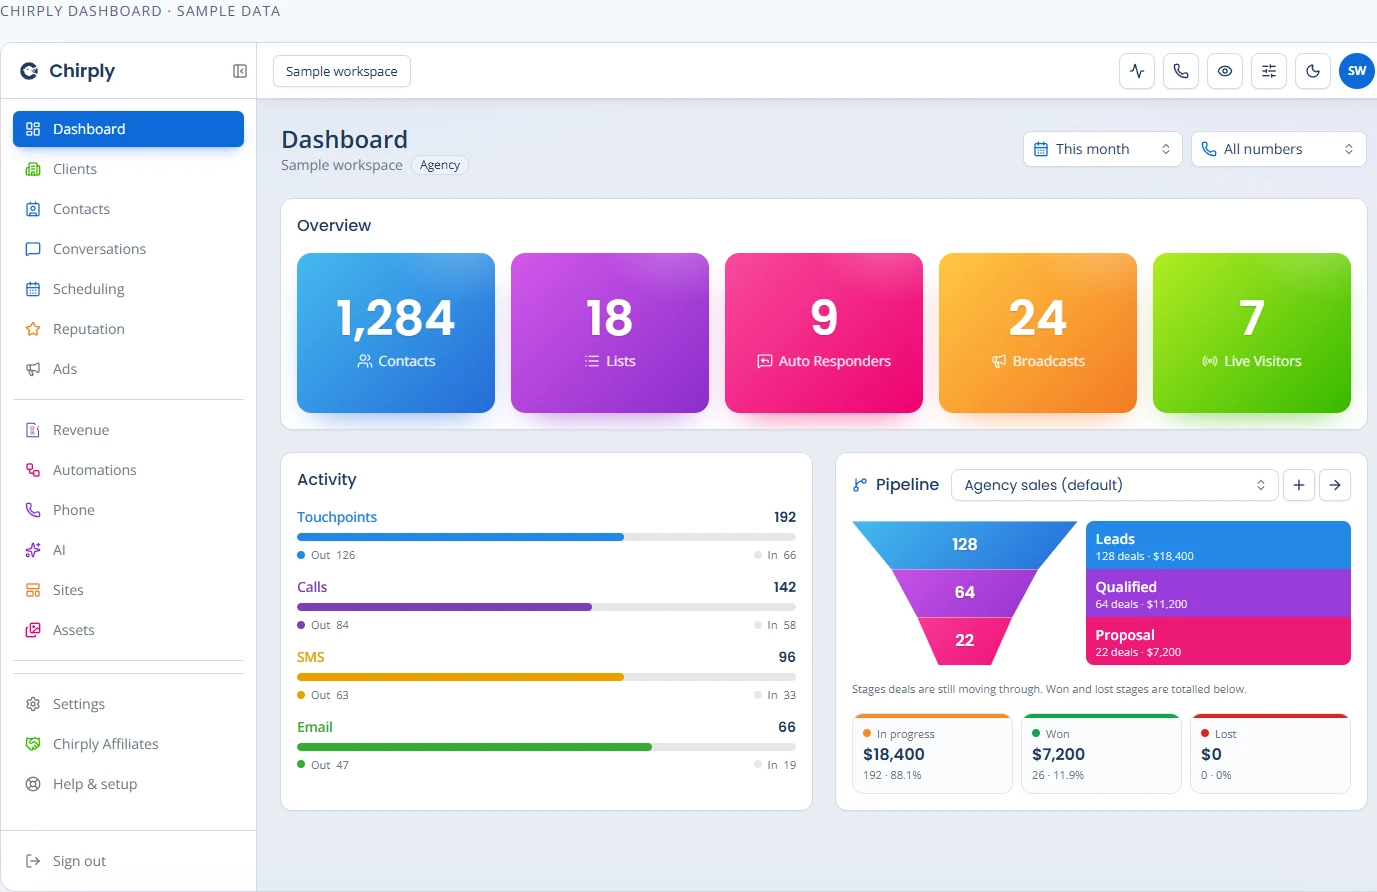
Task: Click the arrow button to open pipeline
Action: tap(1335, 485)
